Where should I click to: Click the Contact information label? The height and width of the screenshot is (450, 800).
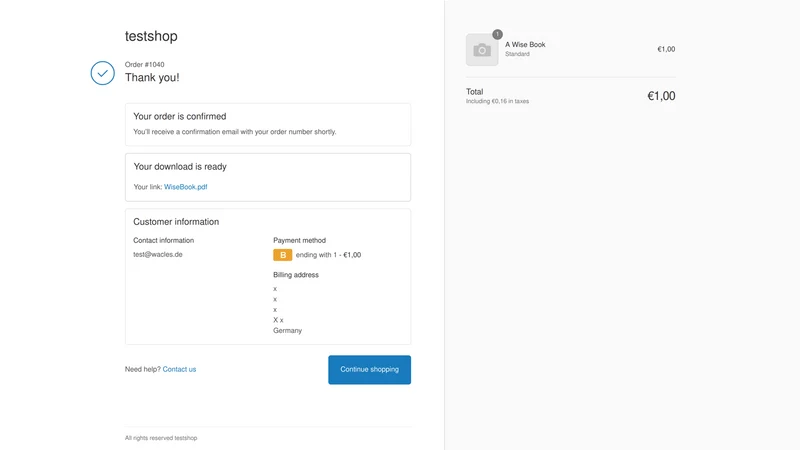tap(163, 240)
